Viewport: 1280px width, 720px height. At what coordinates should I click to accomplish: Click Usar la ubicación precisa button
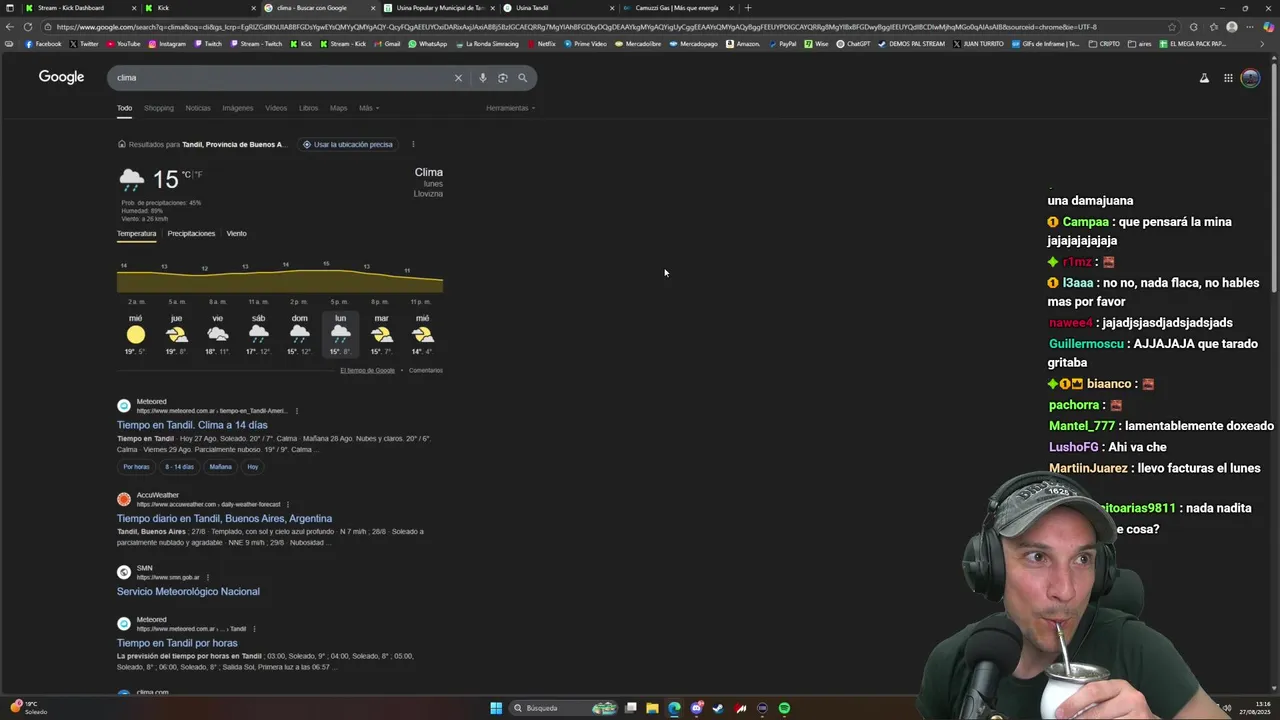348,144
